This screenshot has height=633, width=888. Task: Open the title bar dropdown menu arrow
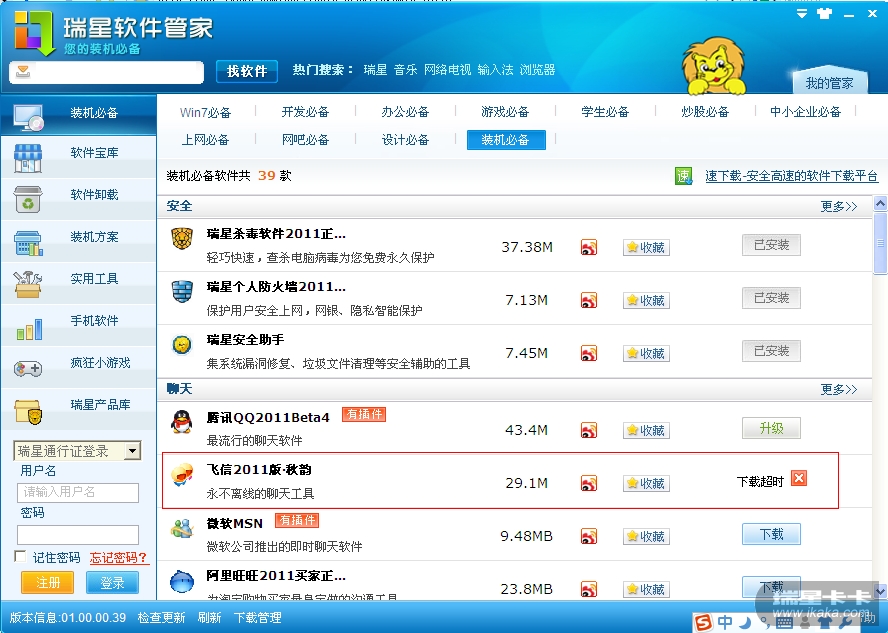pos(802,14)
